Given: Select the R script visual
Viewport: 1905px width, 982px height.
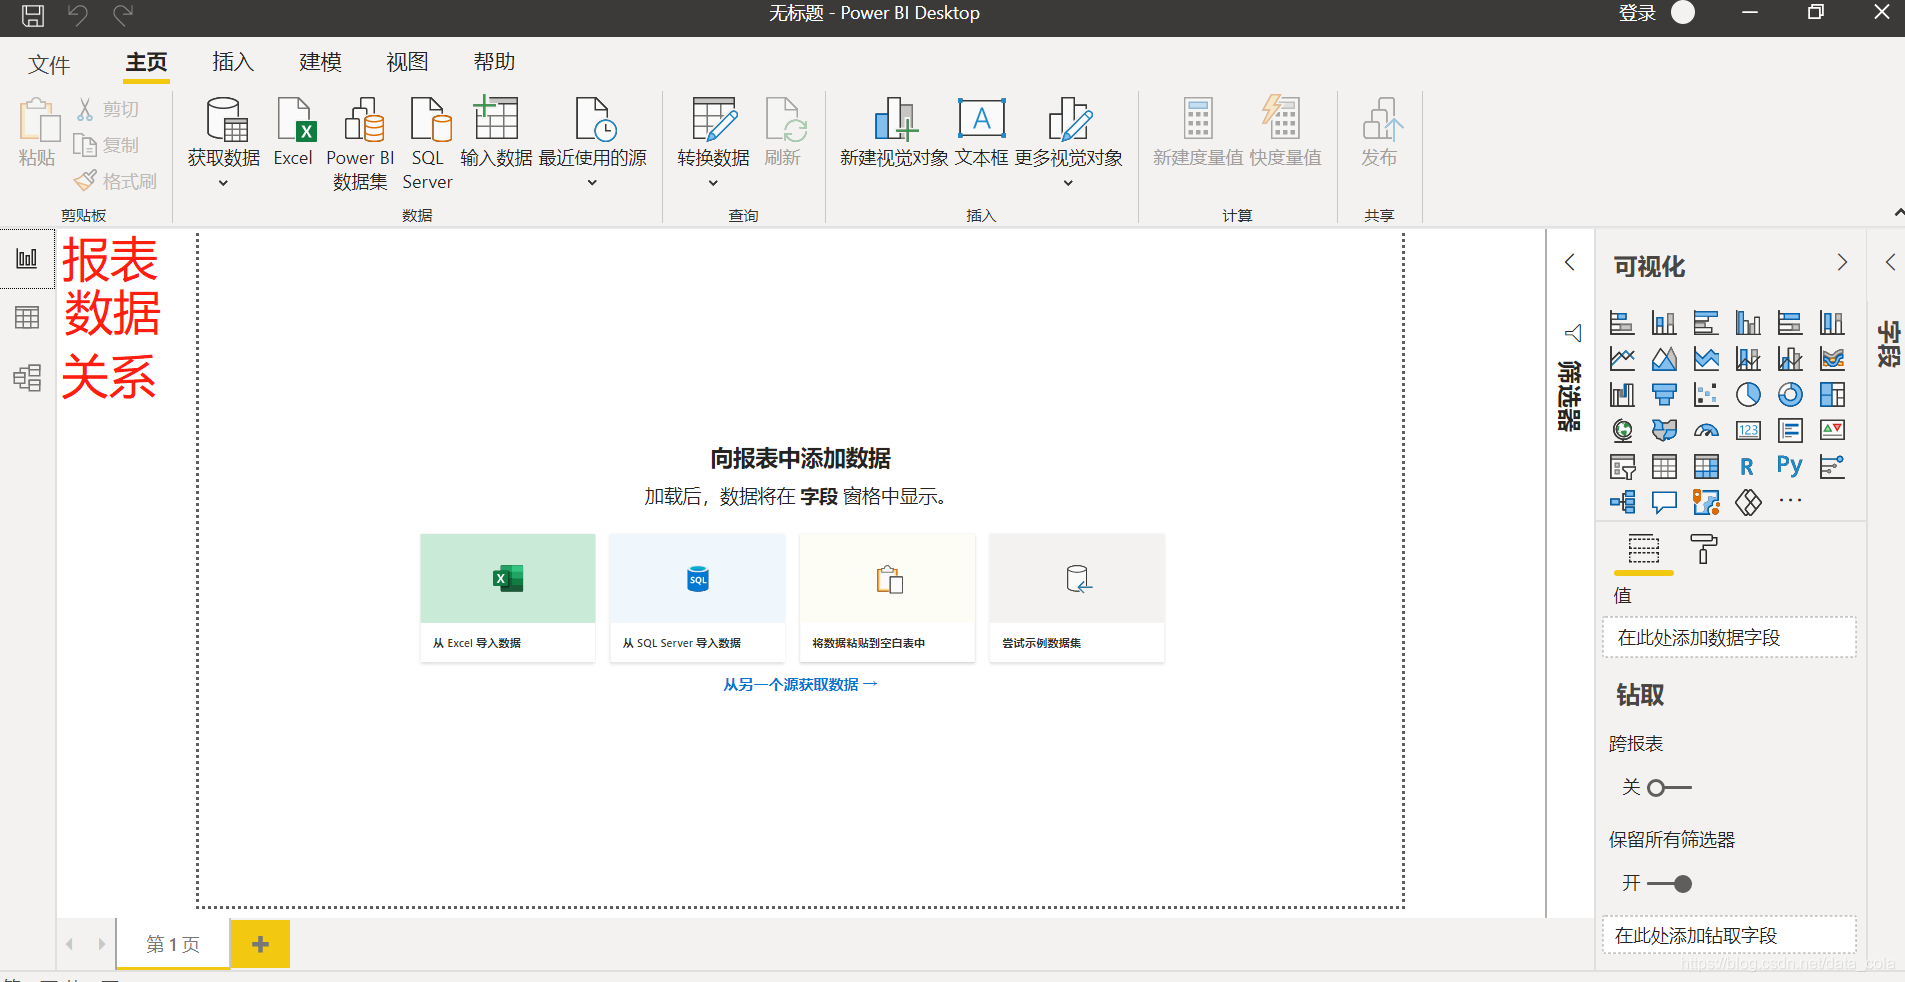Looking at the screenshot, I should (x=1747, y=466).
